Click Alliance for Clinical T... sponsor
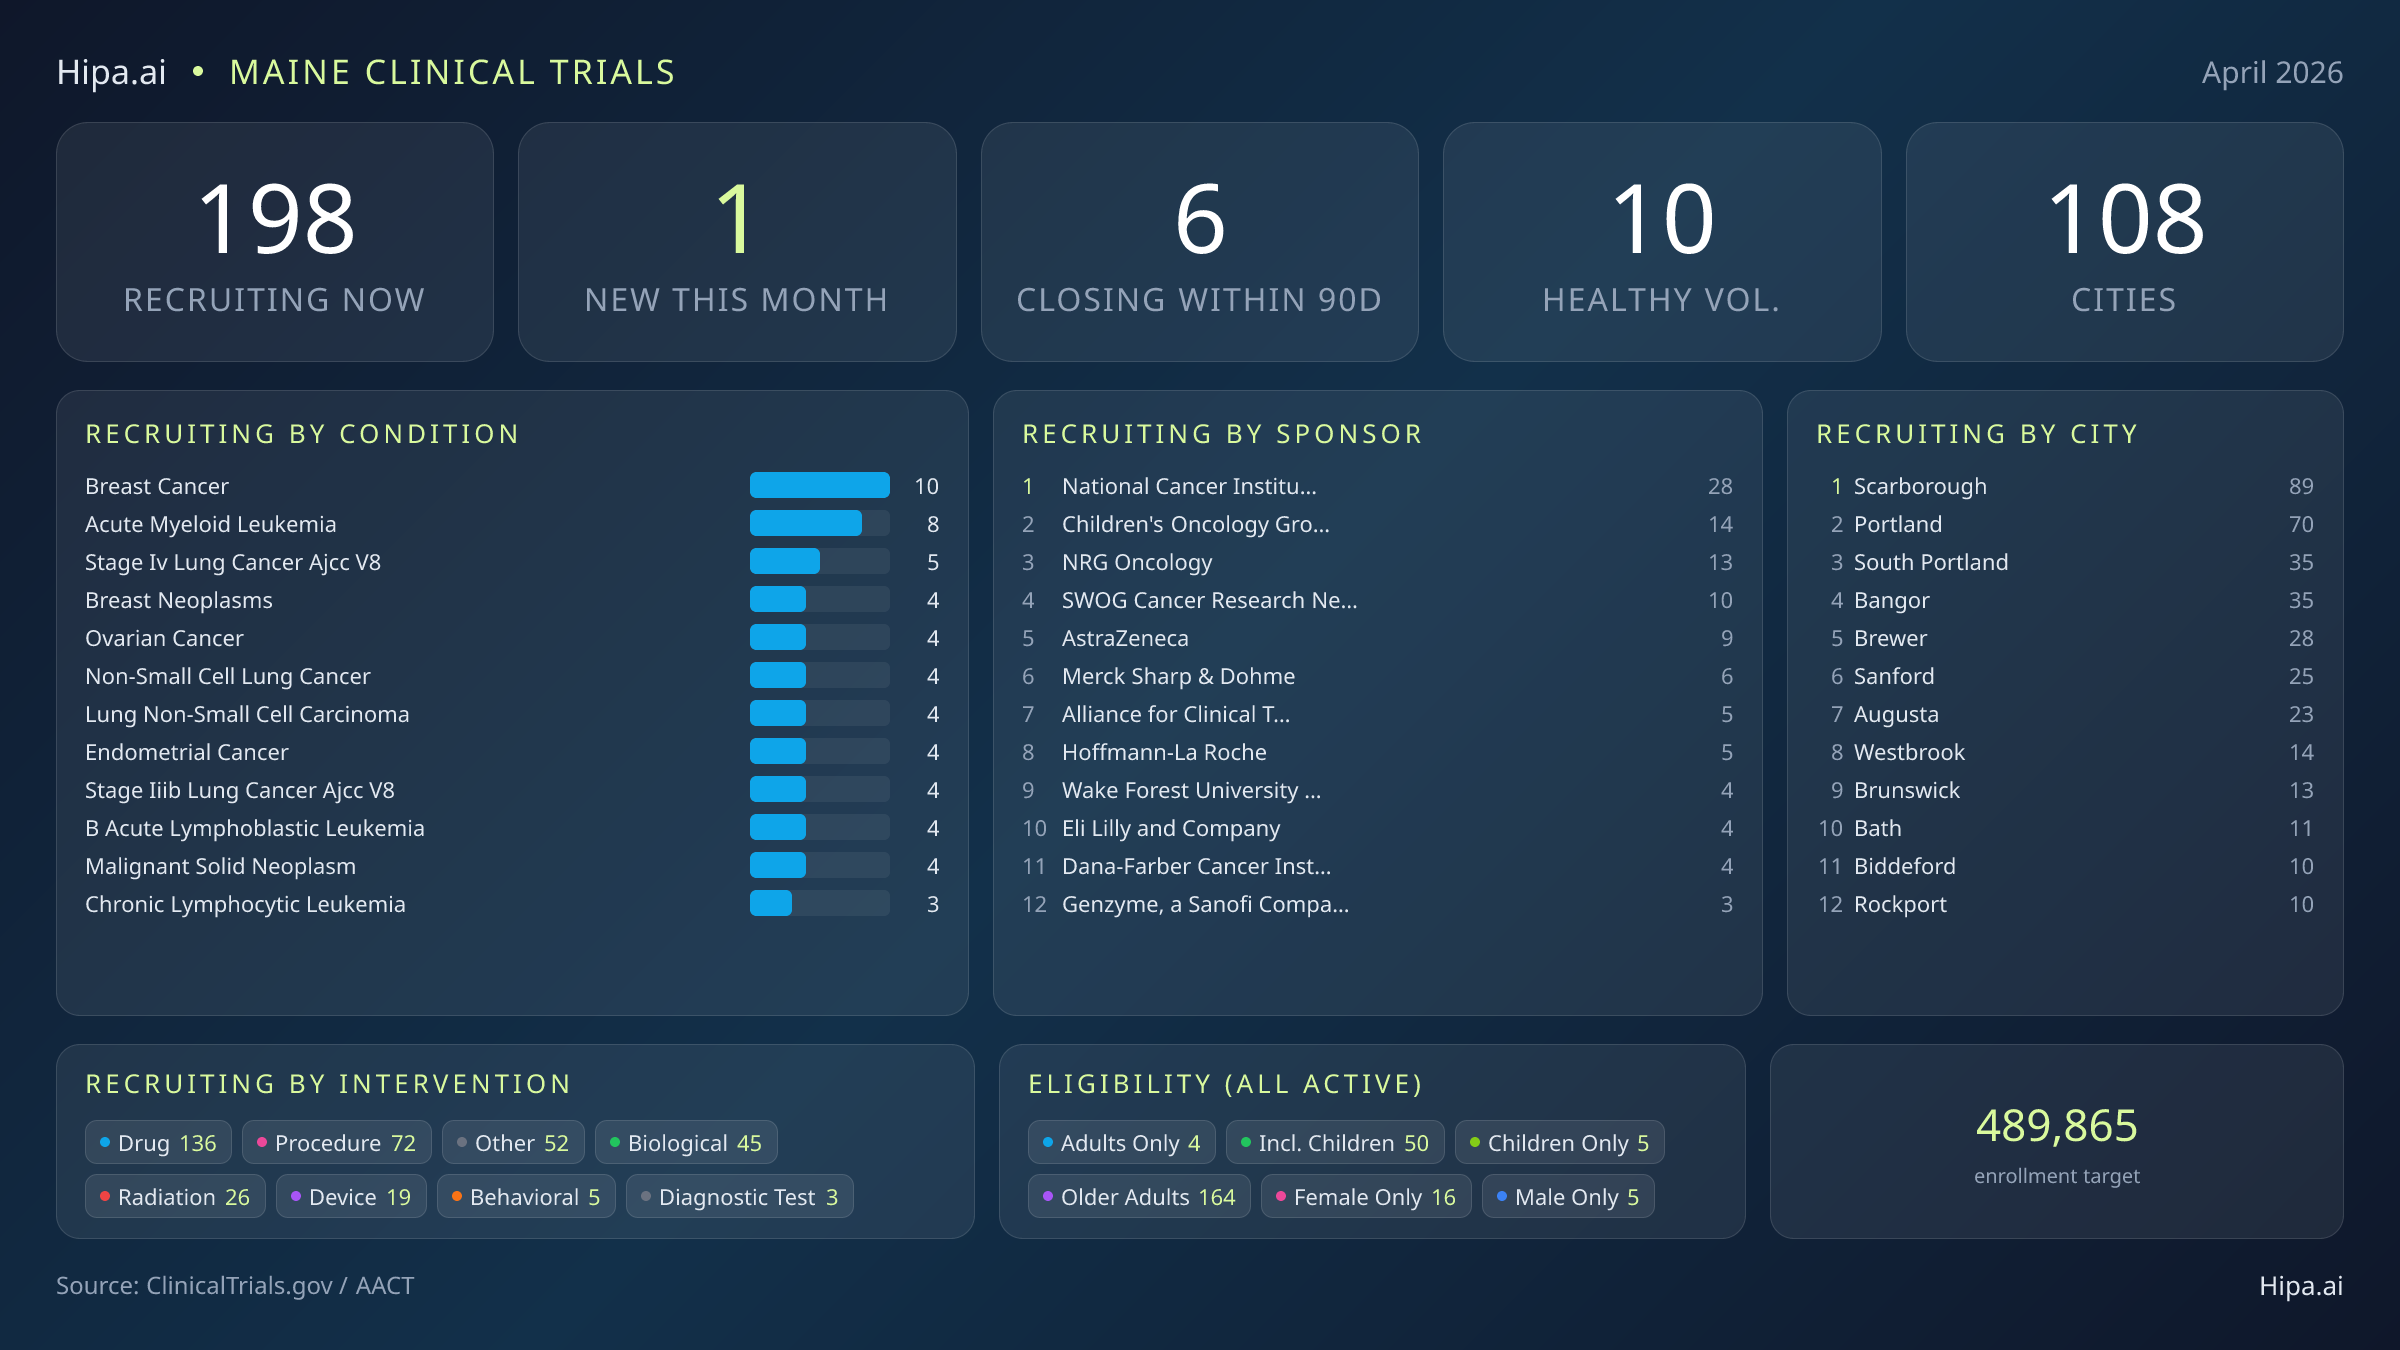Viewport: 2400px width, 1350px height. point(1377,714)
